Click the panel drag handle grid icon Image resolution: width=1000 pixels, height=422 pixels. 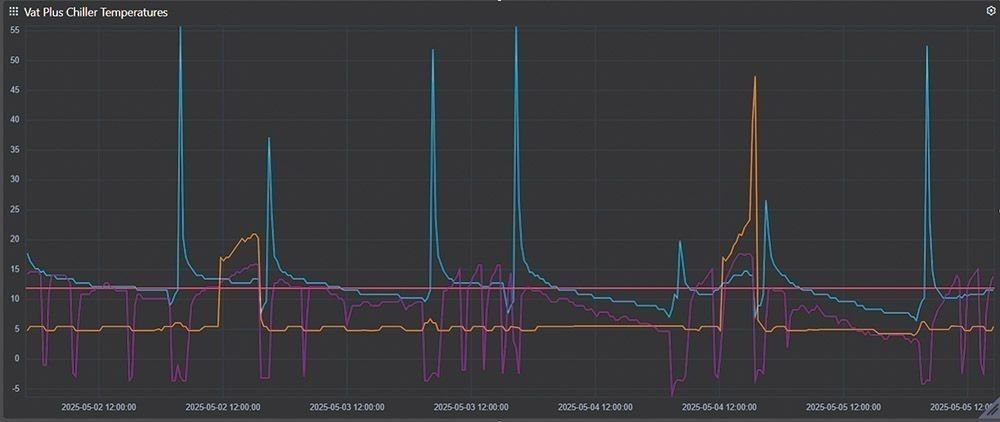(x=13, y=12)
